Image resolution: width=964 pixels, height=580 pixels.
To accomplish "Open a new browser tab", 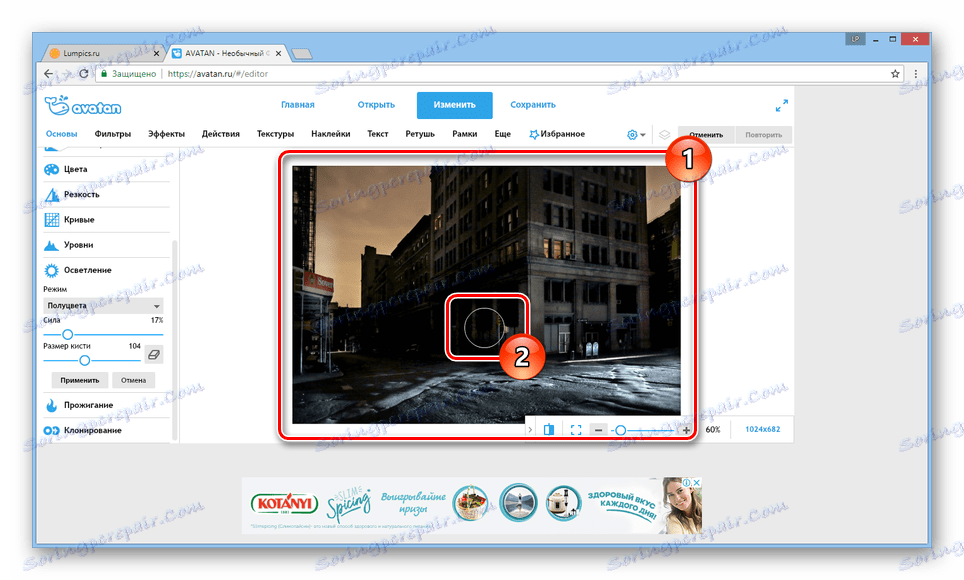I will coord(301,54).
